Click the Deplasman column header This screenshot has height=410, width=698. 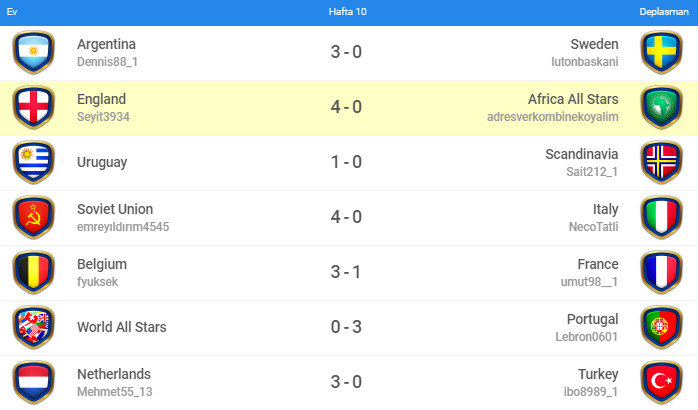coord(664,12)
